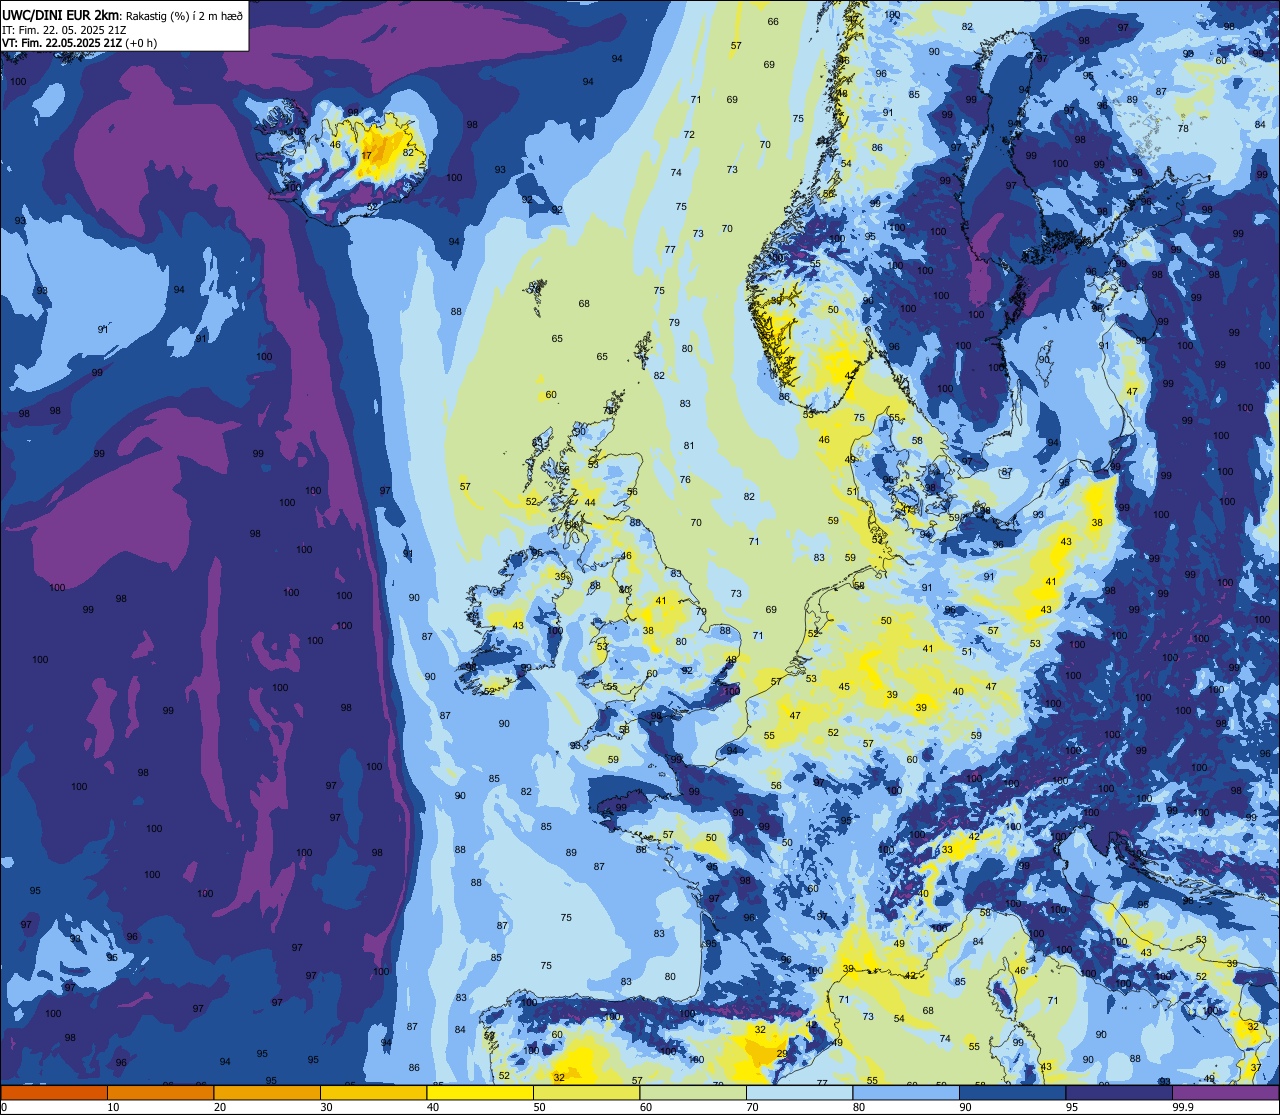Click the navy 95–99.9% legend swatch
Screen dimensions: 1280x1115
[1119, 1092]
